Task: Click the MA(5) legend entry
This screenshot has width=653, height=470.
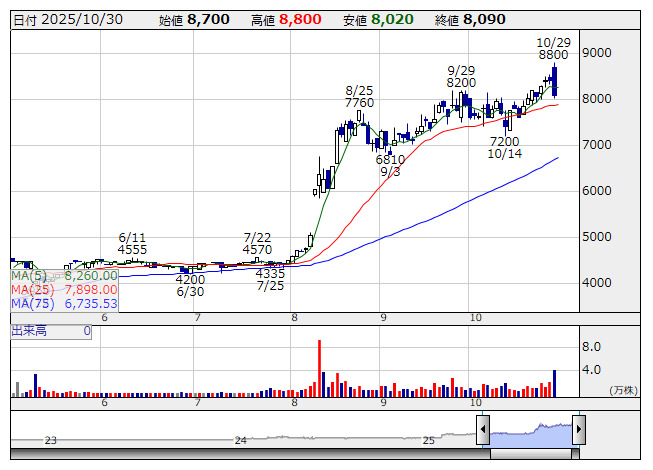Action: pyautogui.click(x=64, y=275)
